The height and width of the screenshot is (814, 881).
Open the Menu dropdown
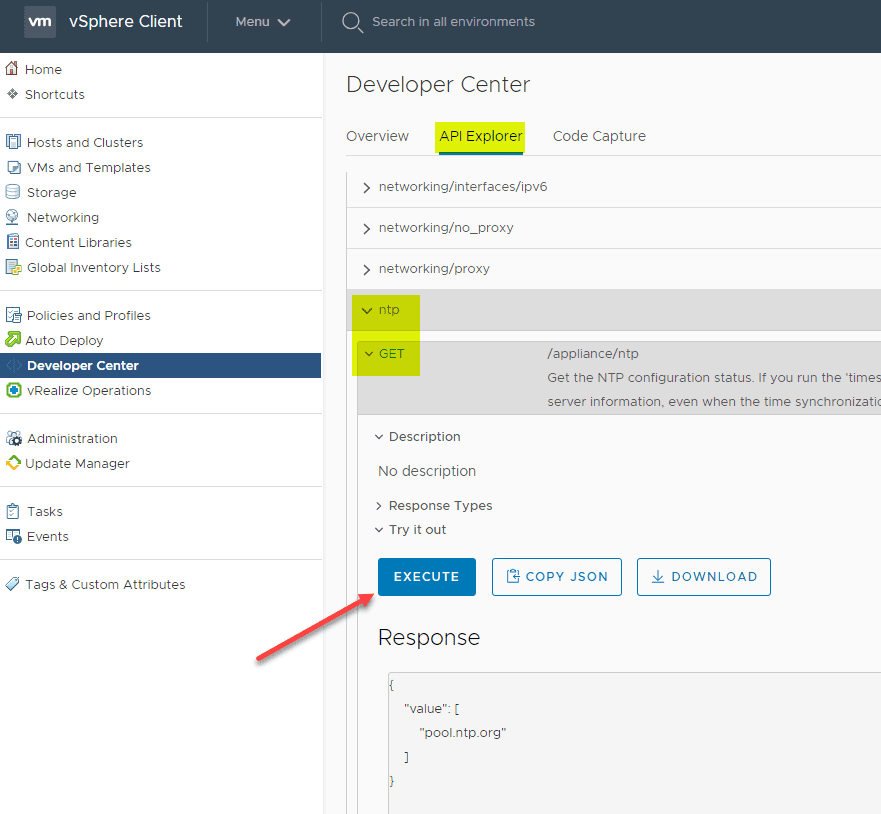(262, 21)
